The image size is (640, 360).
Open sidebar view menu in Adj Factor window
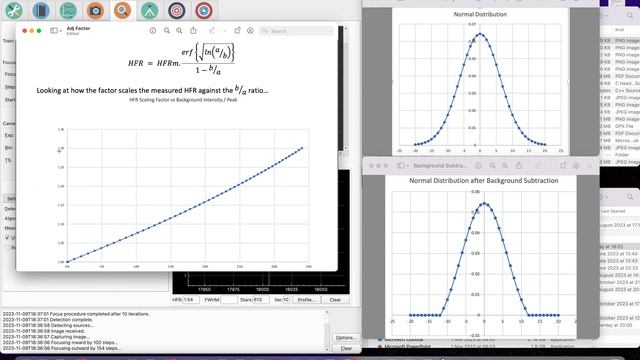point(56,31)
